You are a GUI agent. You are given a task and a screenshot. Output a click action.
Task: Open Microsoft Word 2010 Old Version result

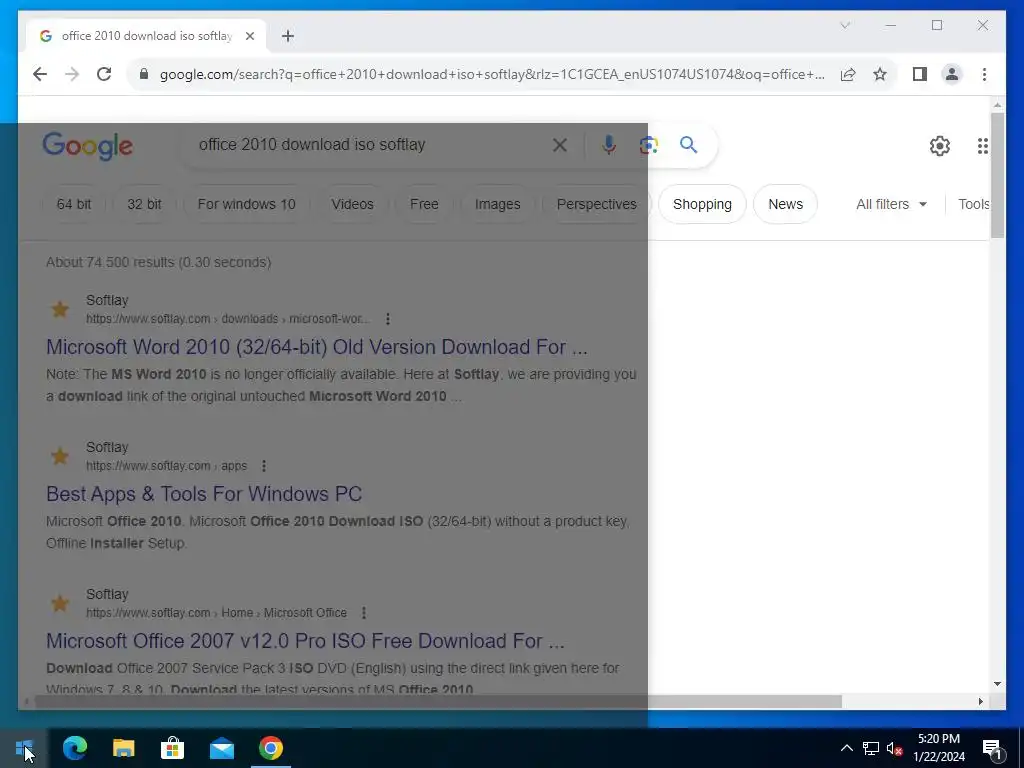point(317,347)
